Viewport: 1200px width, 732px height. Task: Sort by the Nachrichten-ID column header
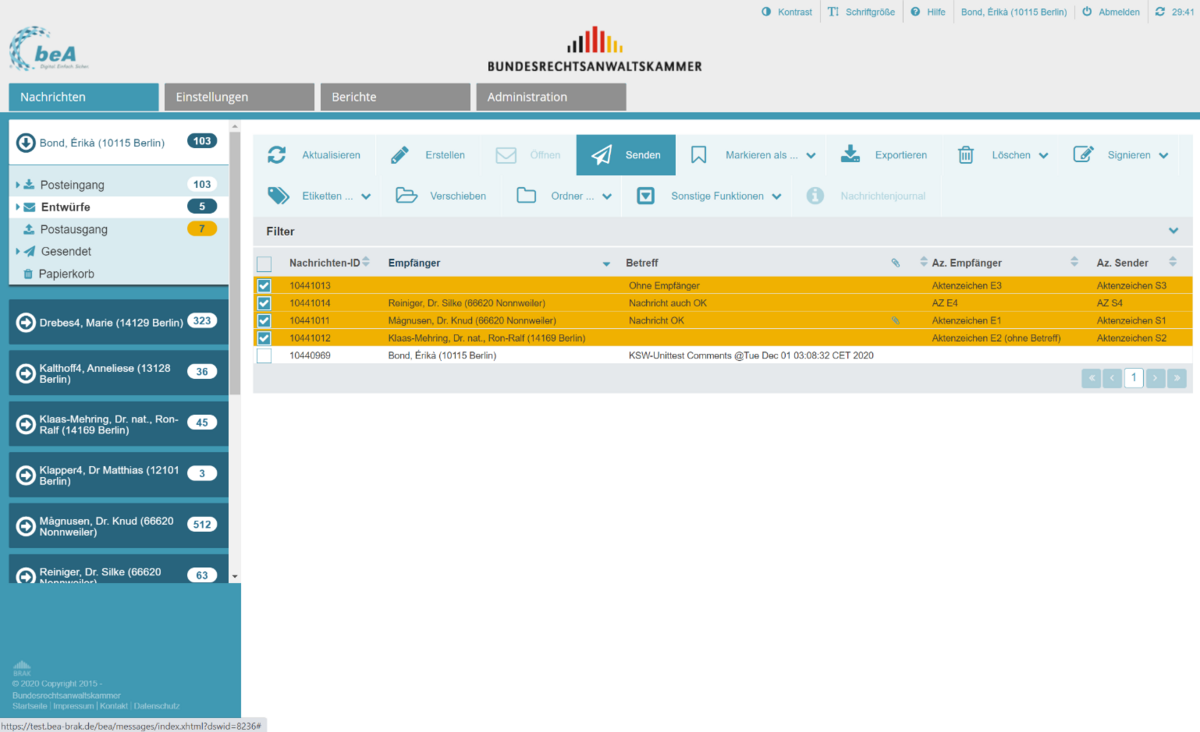[324, 263]
